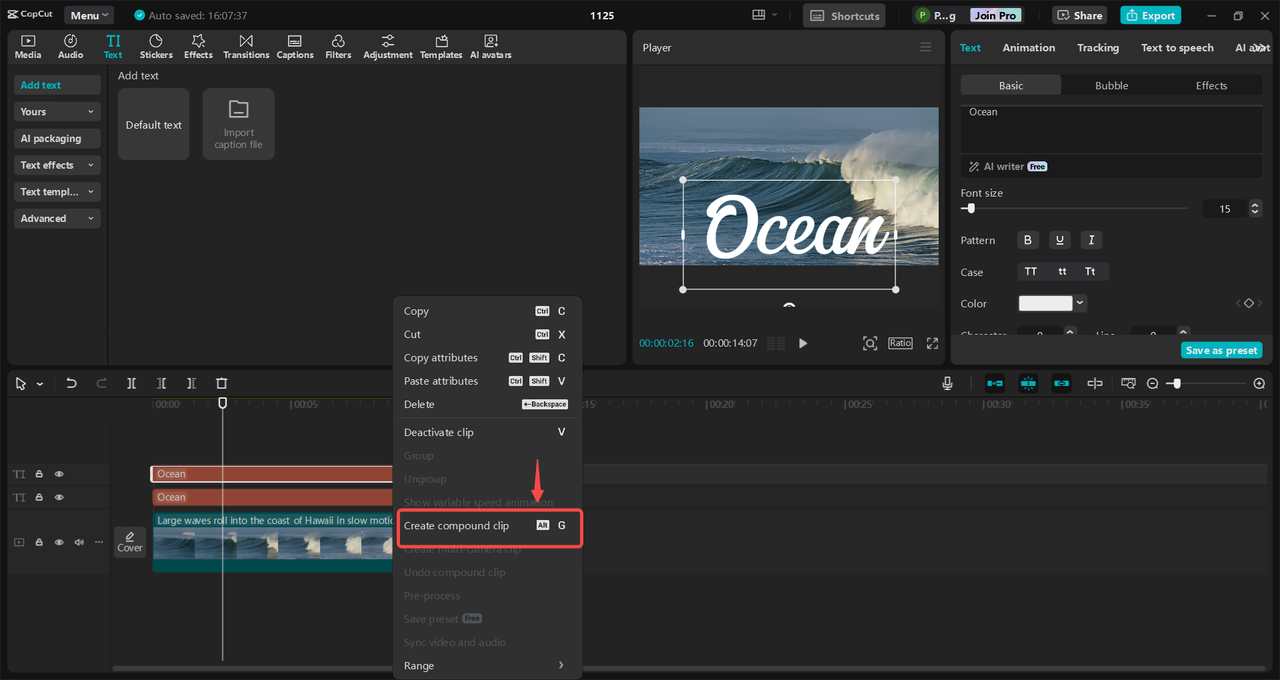Switch to the Animation tab

1028,48
